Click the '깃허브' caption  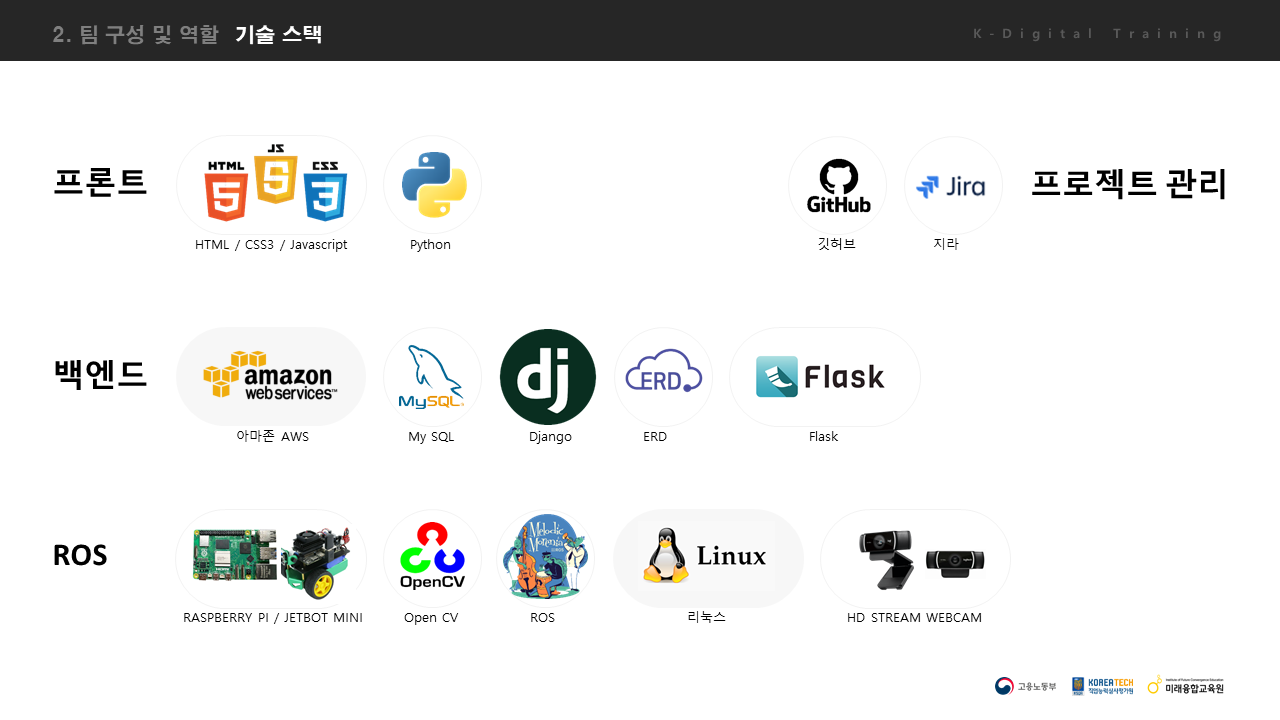tap(837, 243)
